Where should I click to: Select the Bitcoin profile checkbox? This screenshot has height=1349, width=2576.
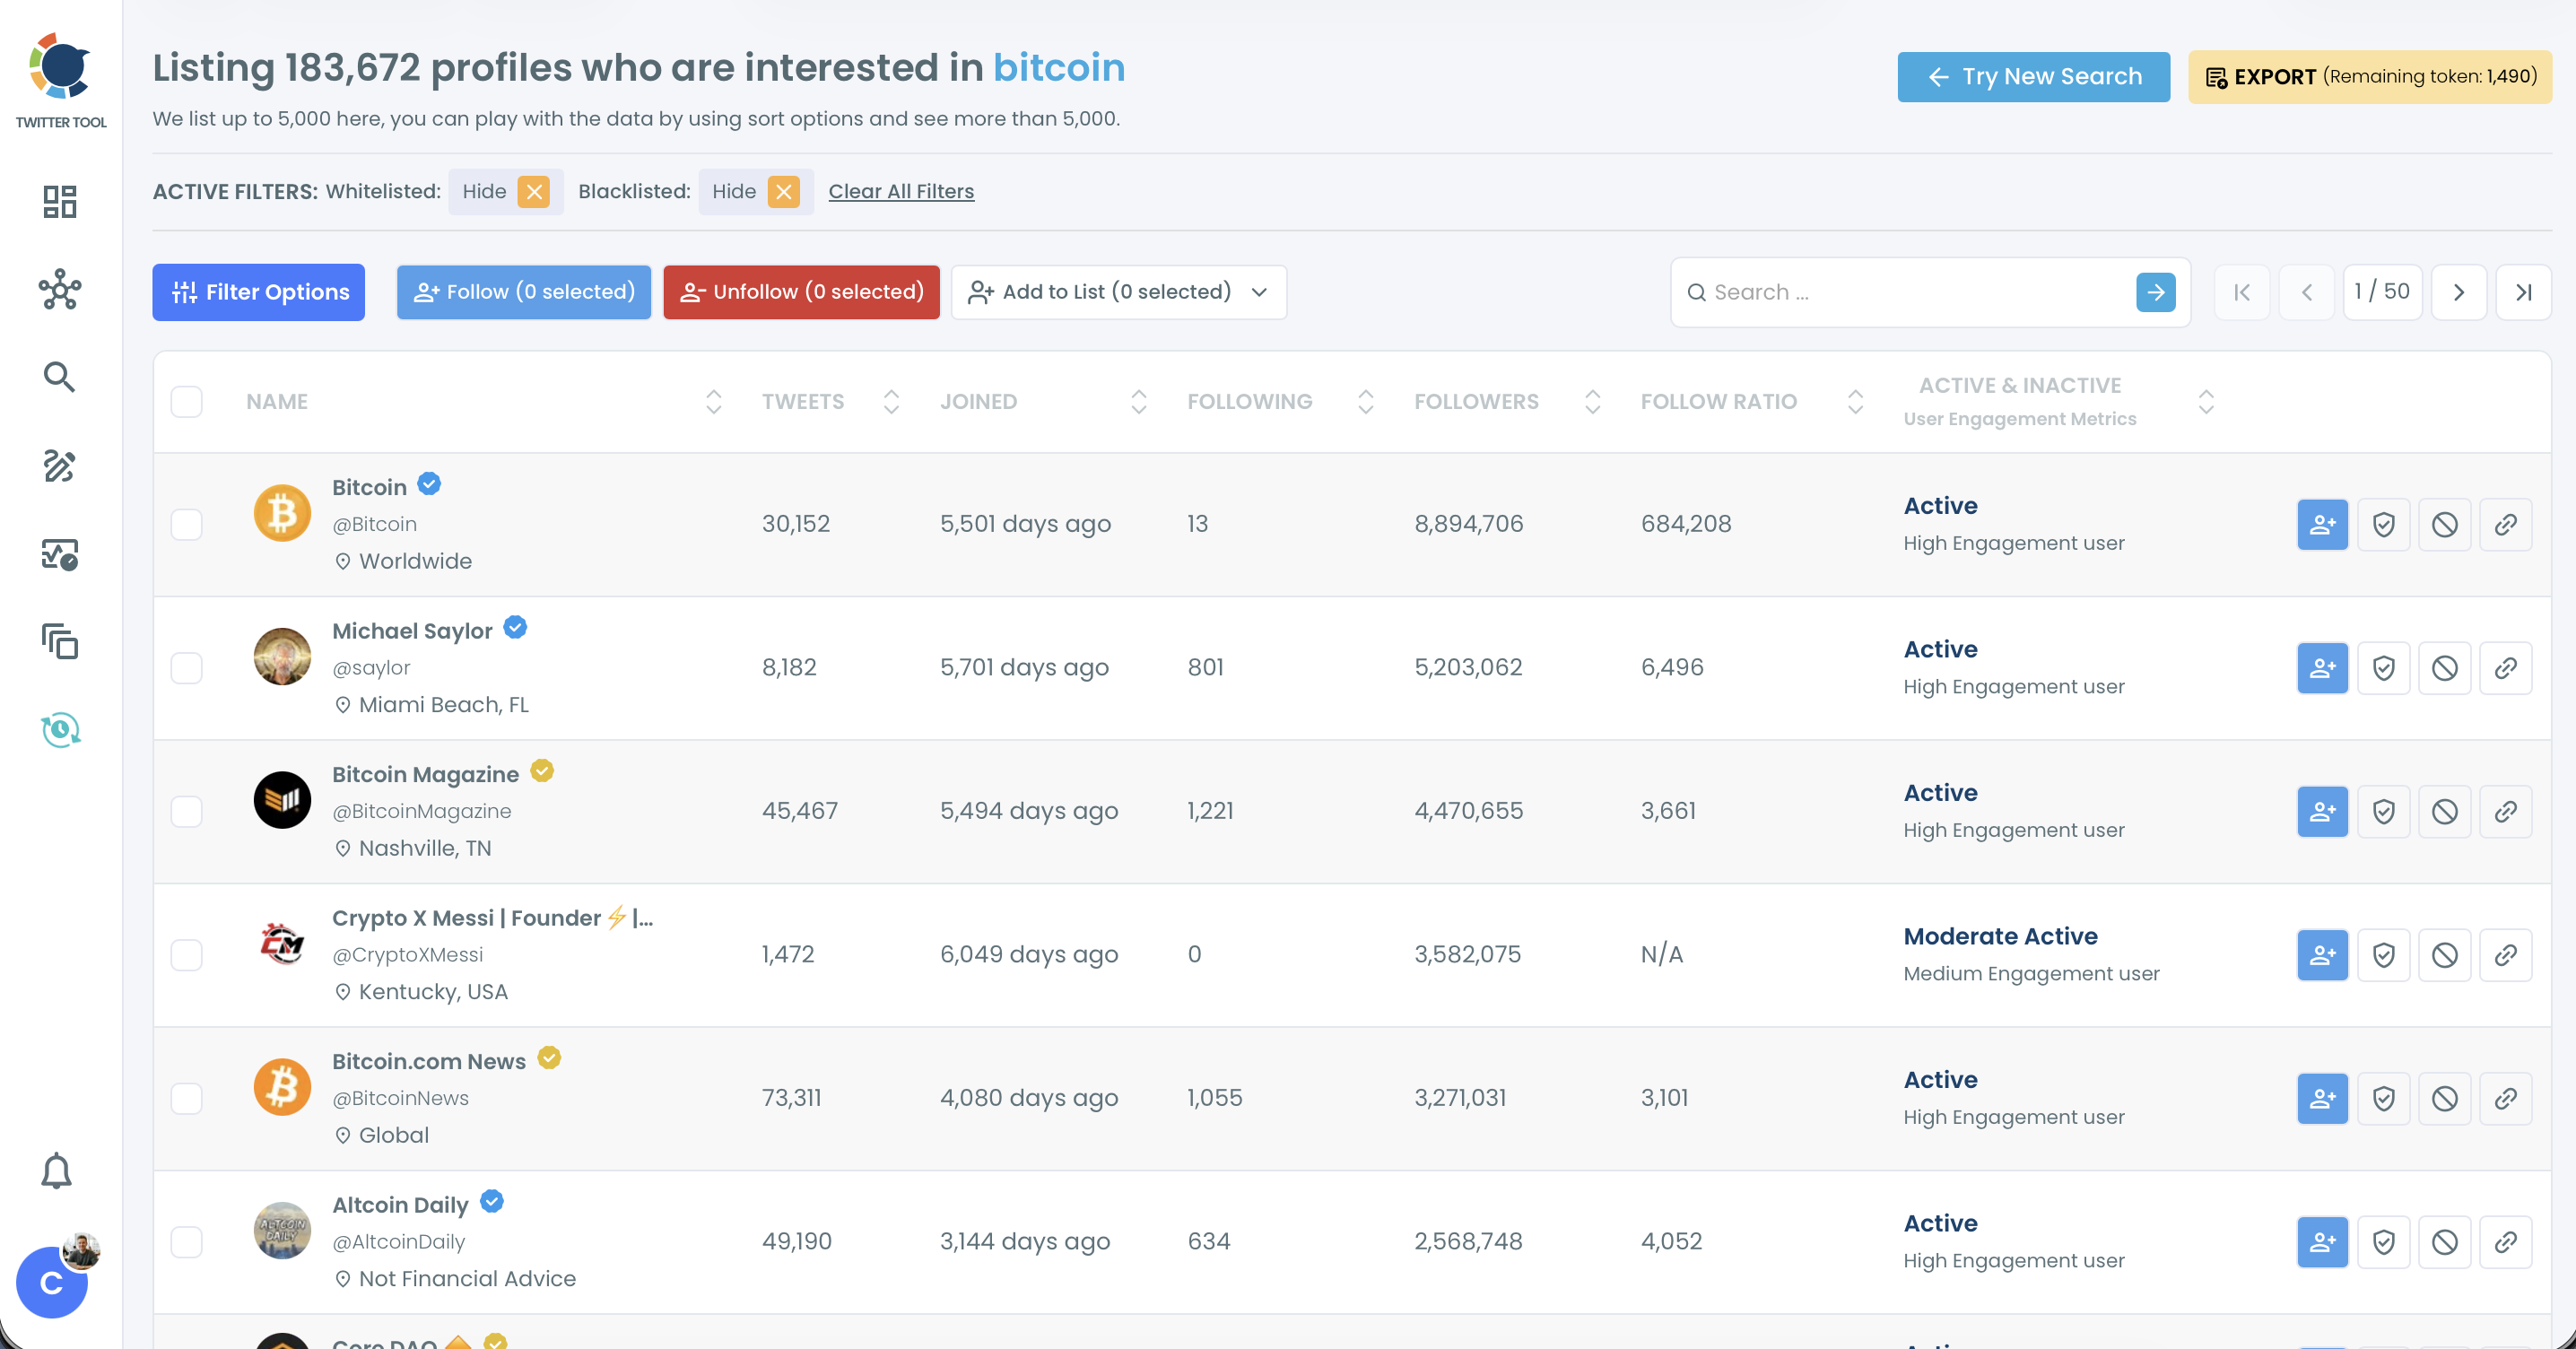point(186,524)
